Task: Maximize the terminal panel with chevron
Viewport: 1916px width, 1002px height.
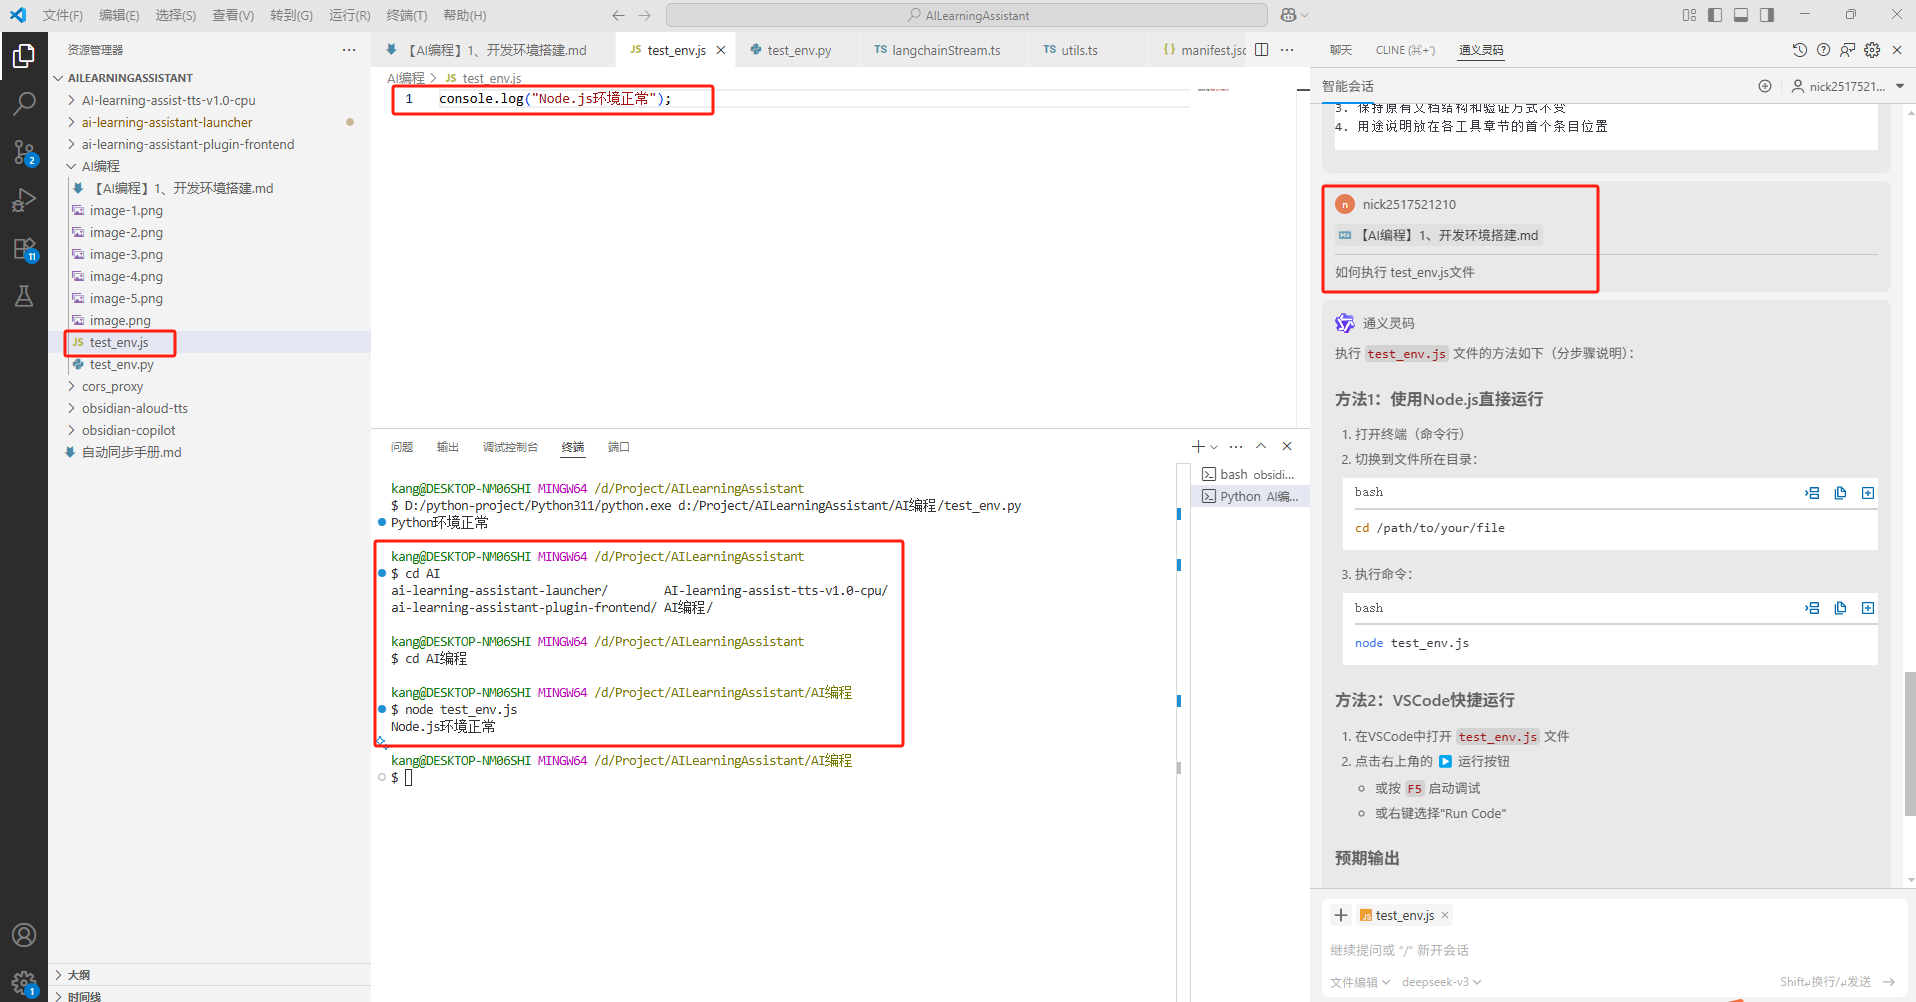Action: tap(1261, 447)
